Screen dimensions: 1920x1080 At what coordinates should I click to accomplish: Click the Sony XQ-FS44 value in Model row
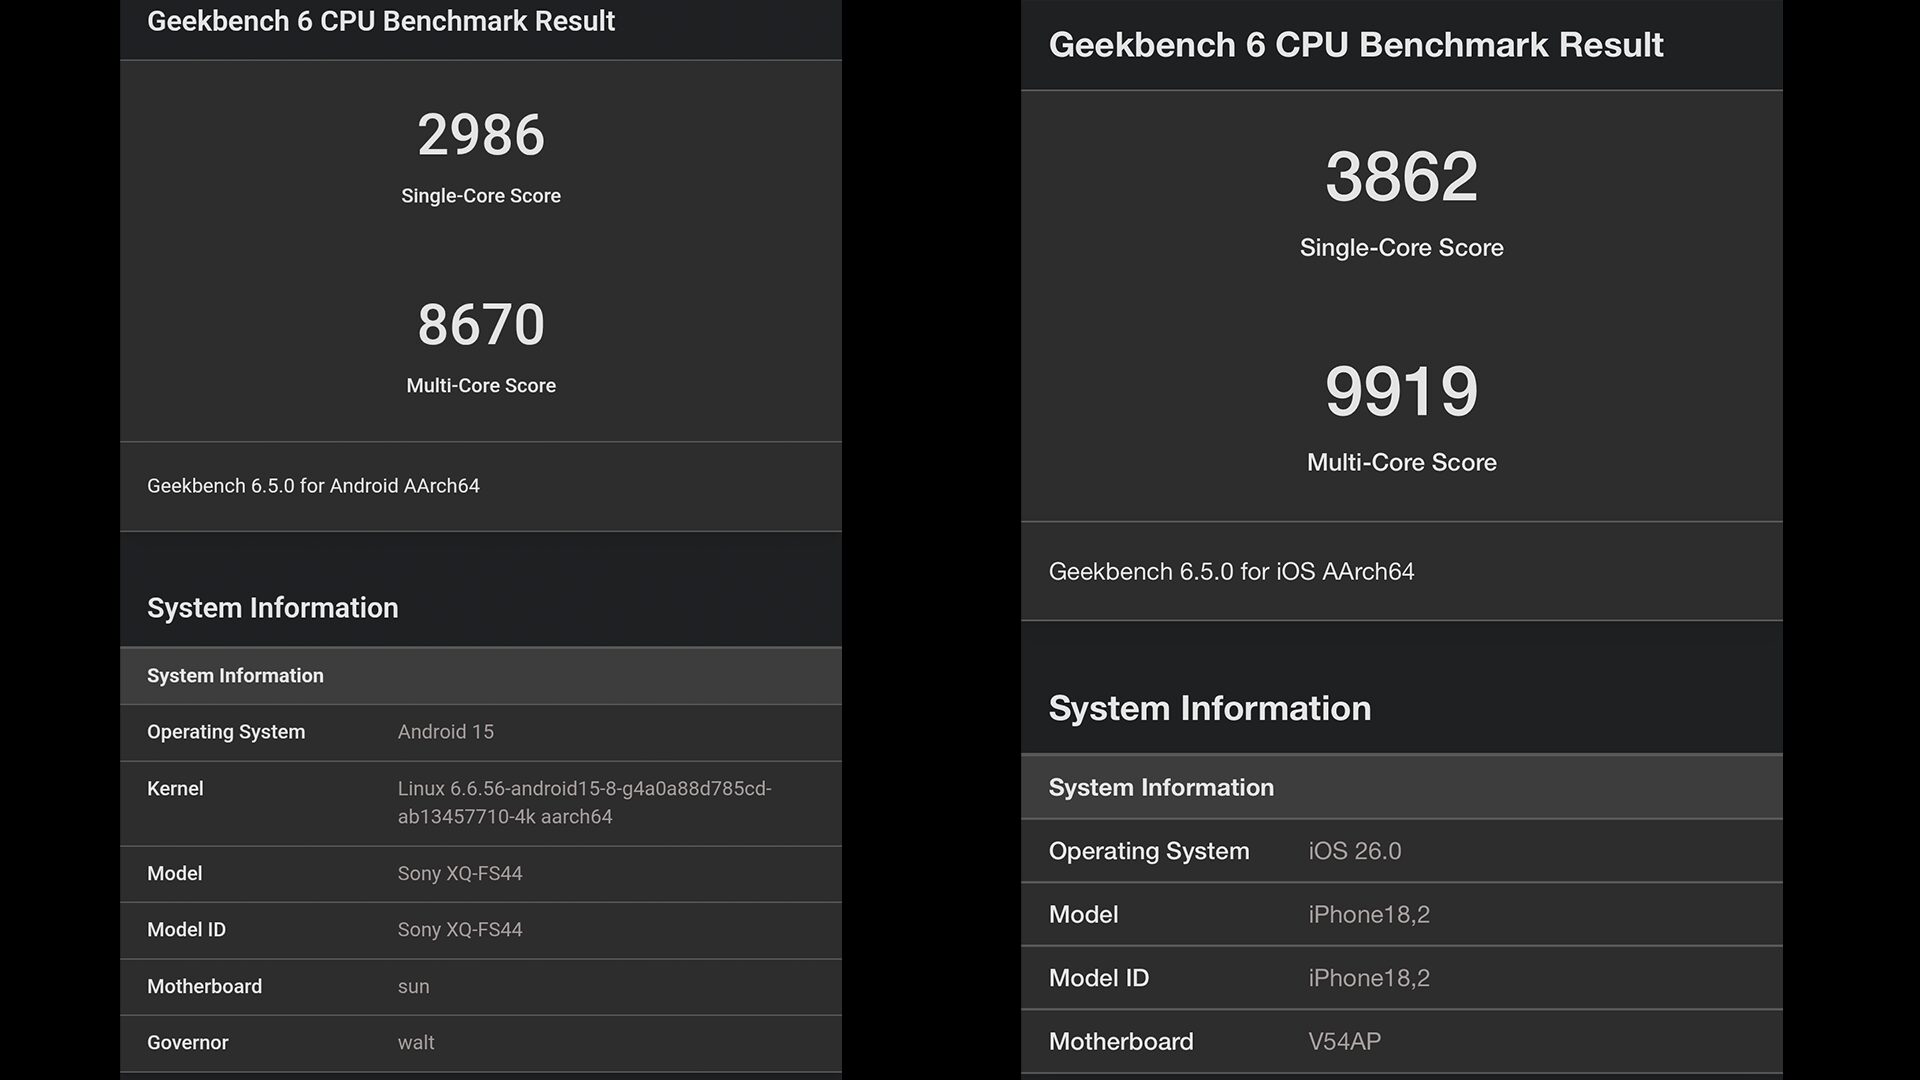[x=460, y=874]
